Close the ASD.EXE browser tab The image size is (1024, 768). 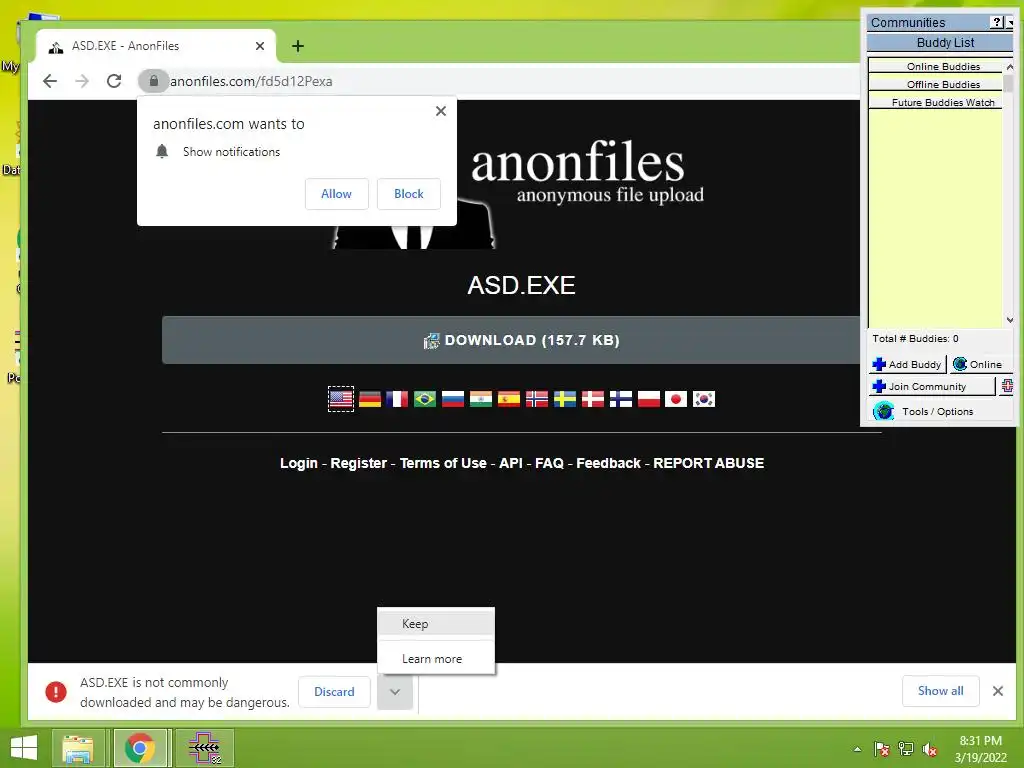(260, 46)
